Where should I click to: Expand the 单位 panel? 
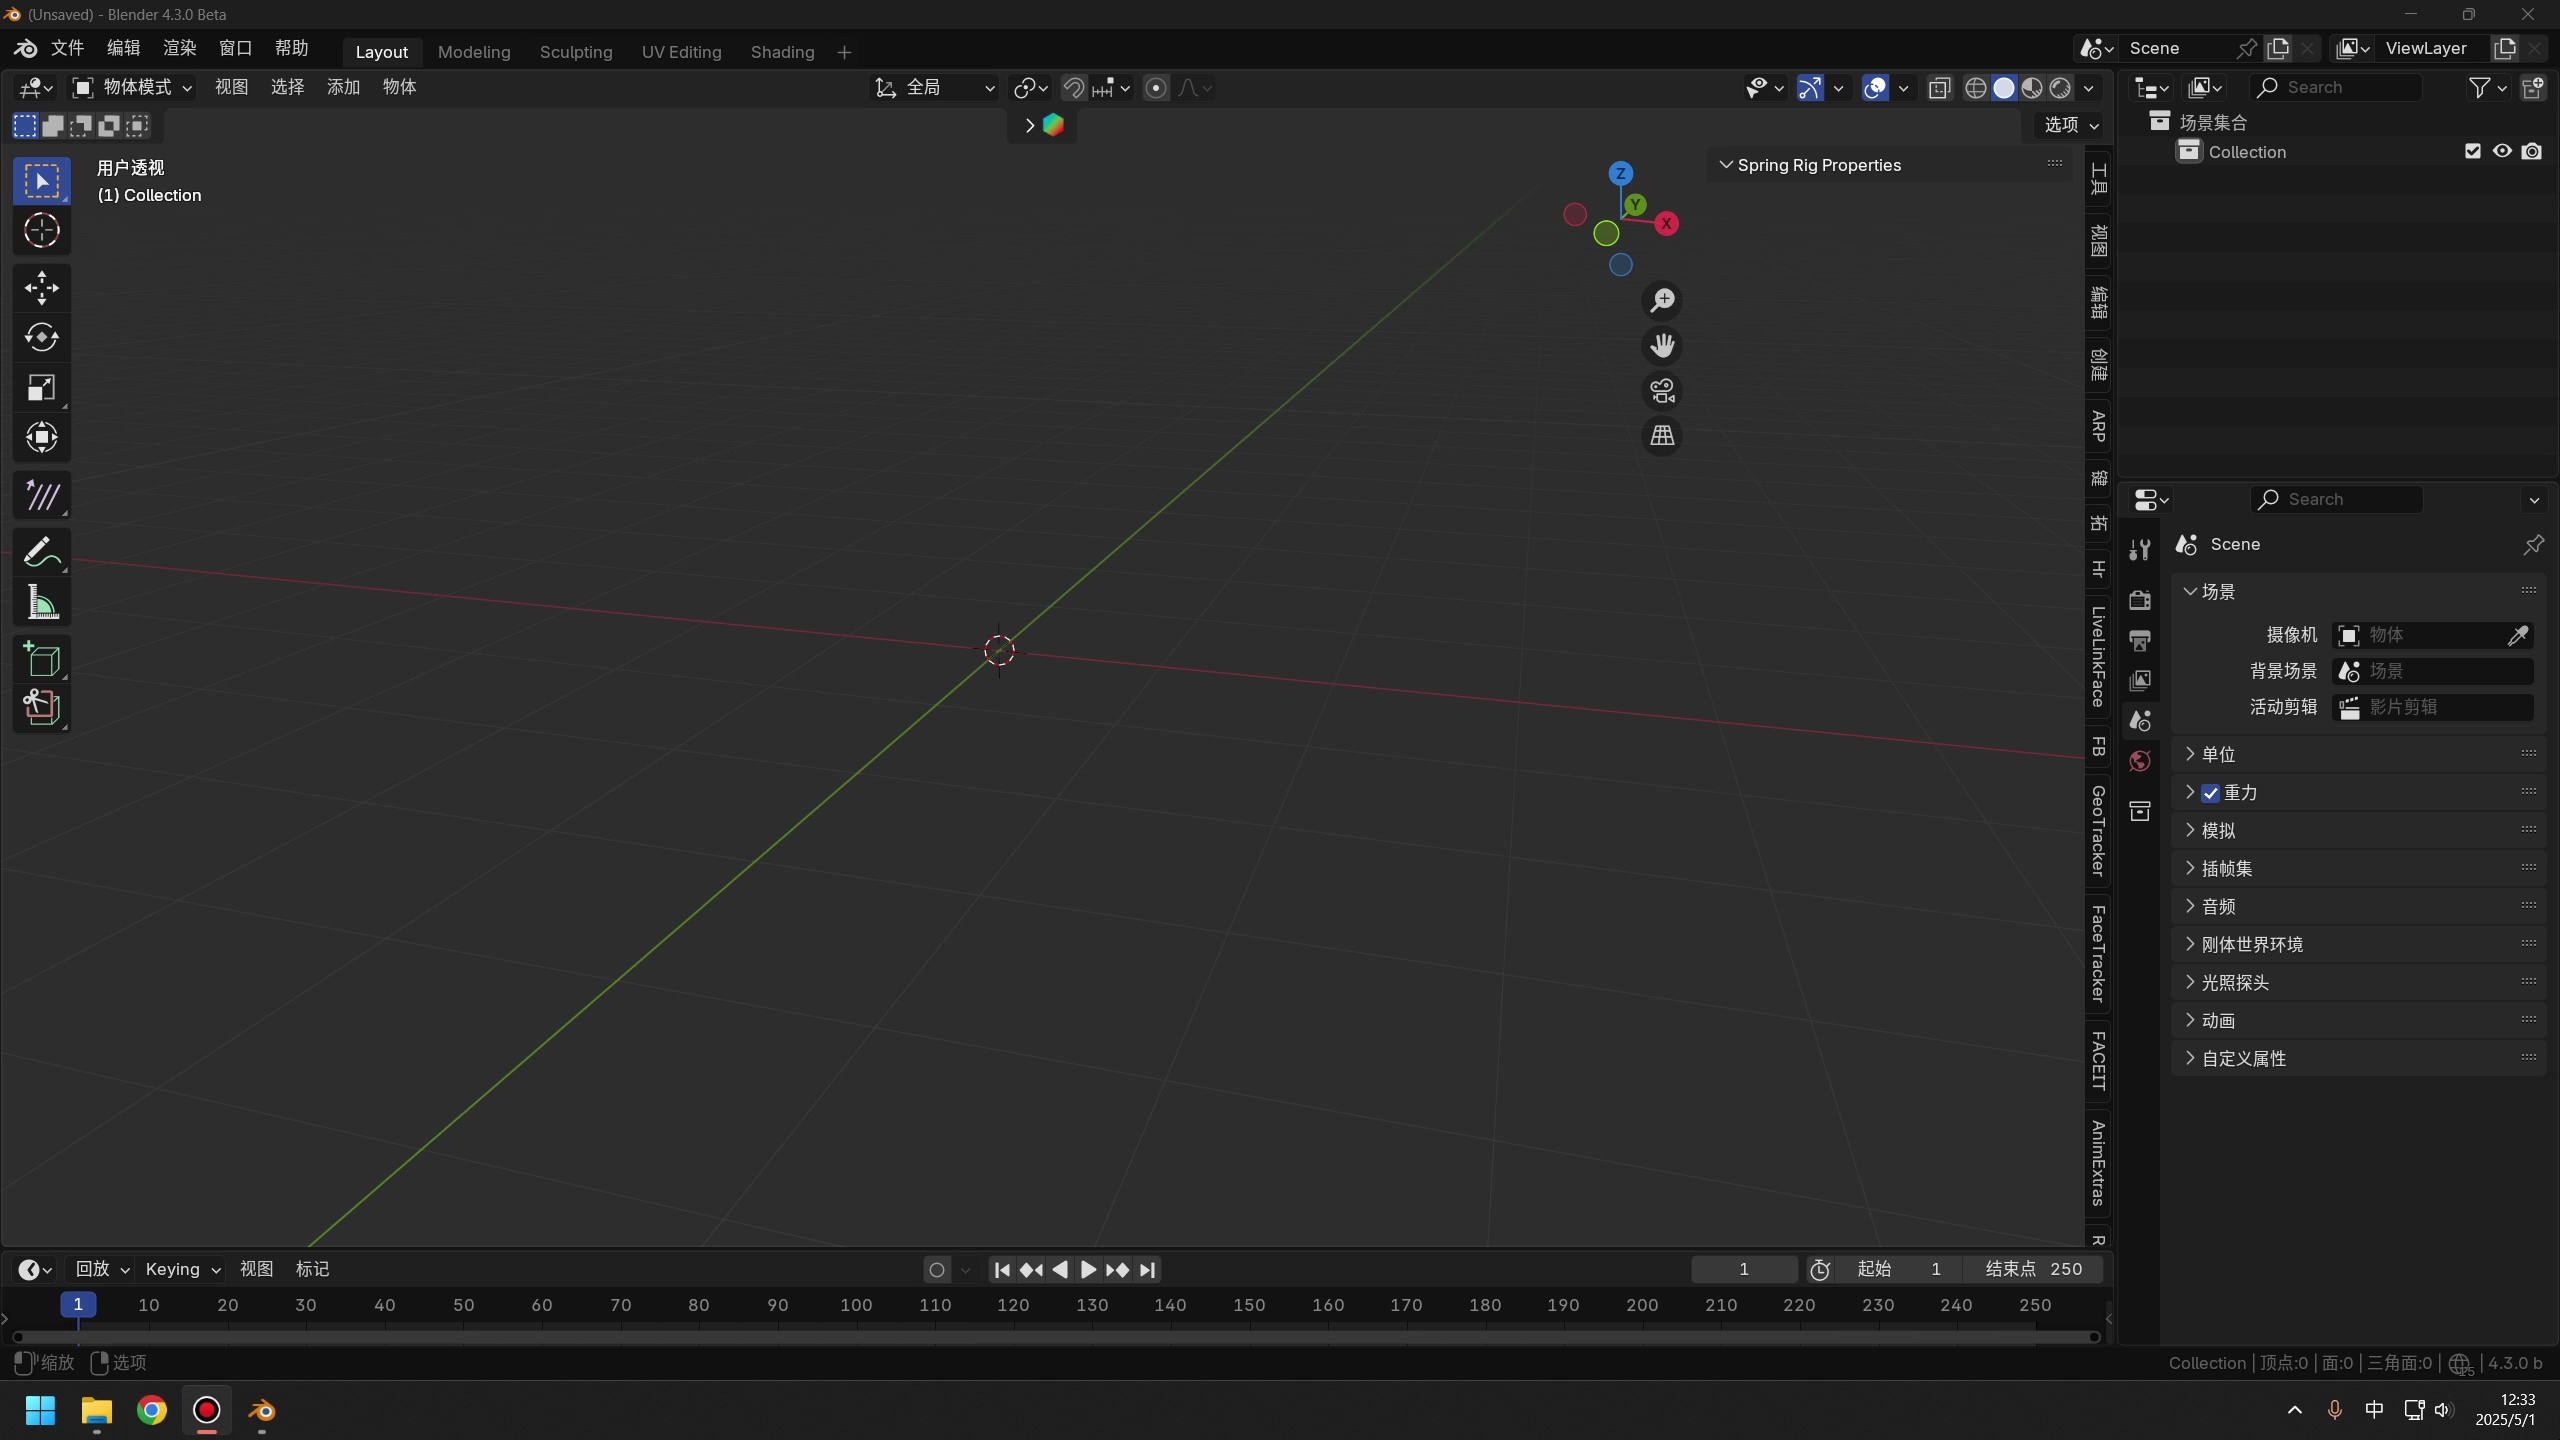[2360, 754]
